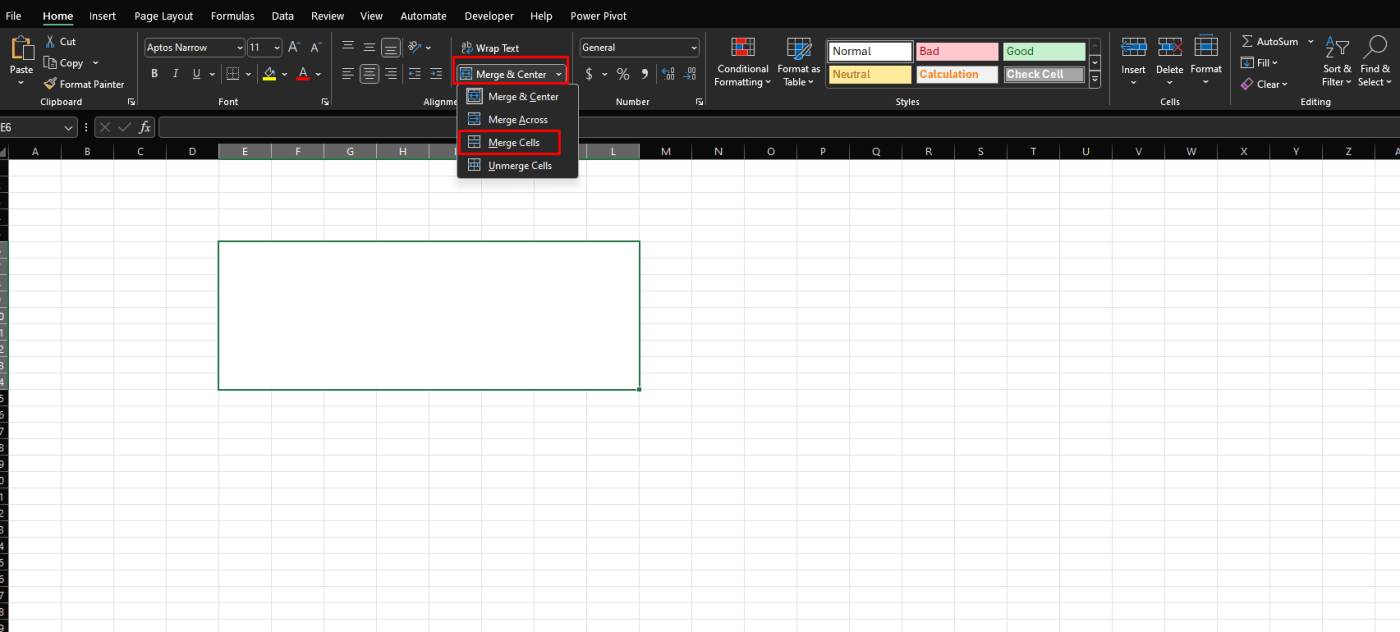Apply the Good cell style
Viewport: 1400px width, 632px height.
[1044, 51]
